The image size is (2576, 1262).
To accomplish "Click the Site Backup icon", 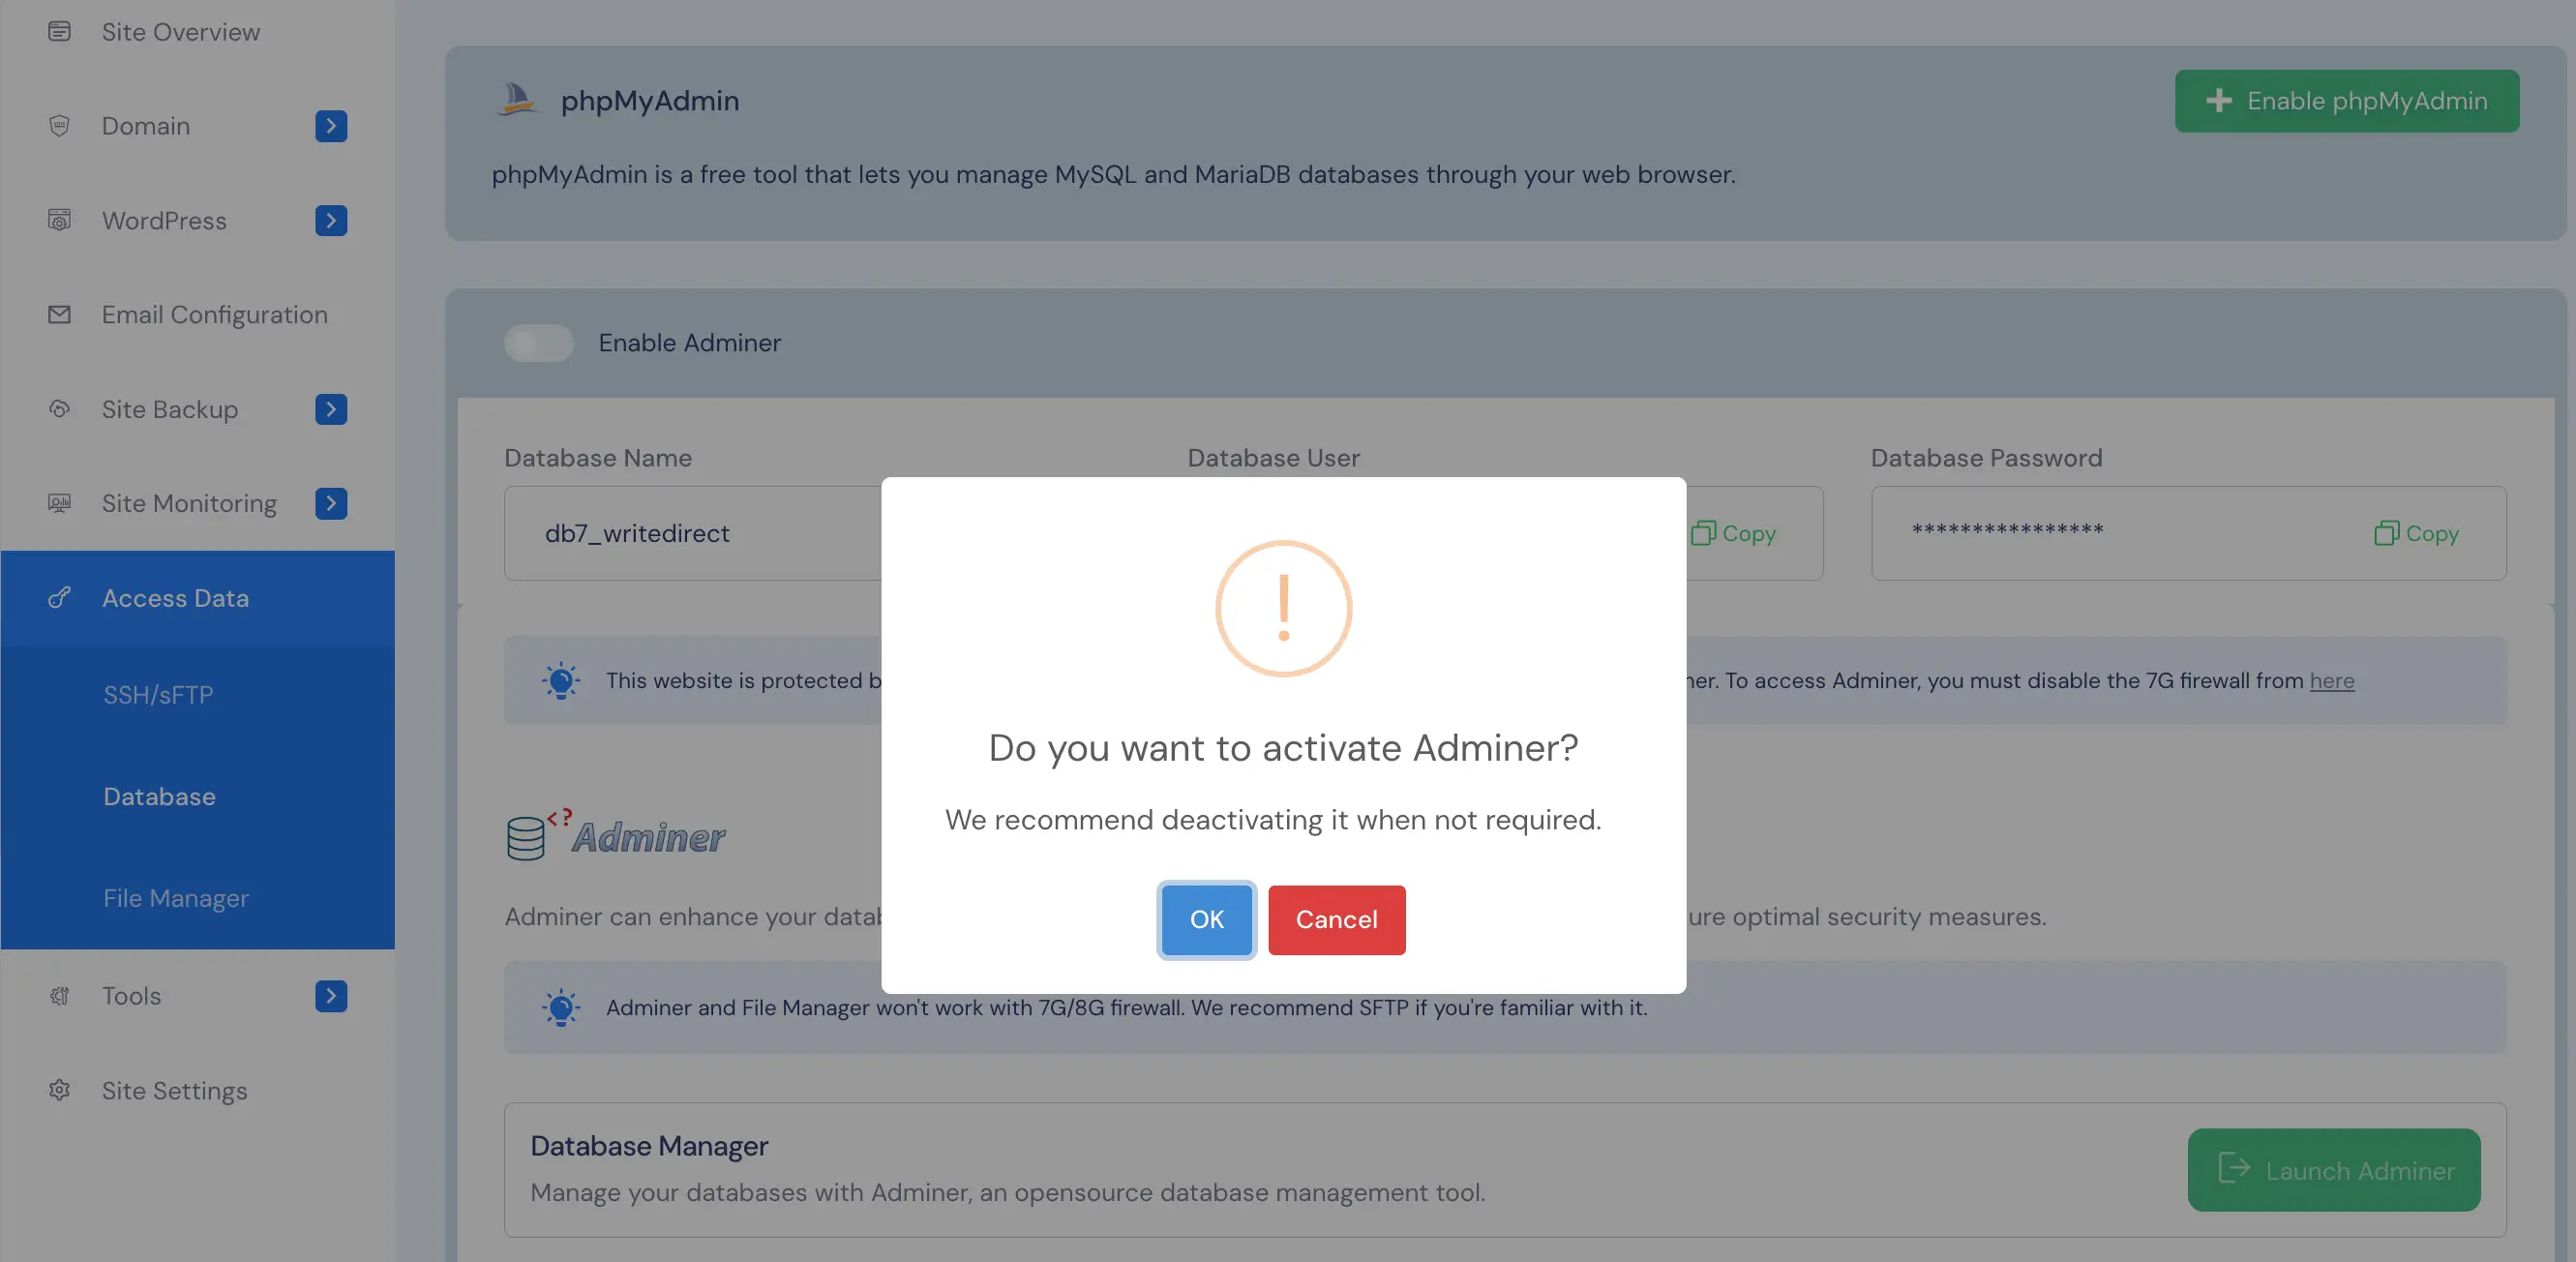I will [x=59, y=409].
